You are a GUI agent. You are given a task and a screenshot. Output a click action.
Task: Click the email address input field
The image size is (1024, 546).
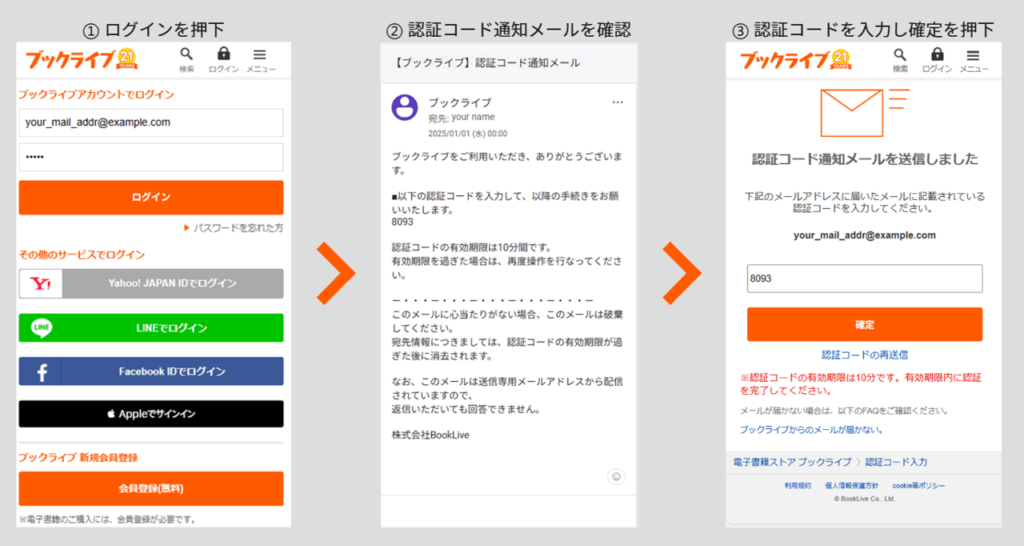click(x=151, y=123)
